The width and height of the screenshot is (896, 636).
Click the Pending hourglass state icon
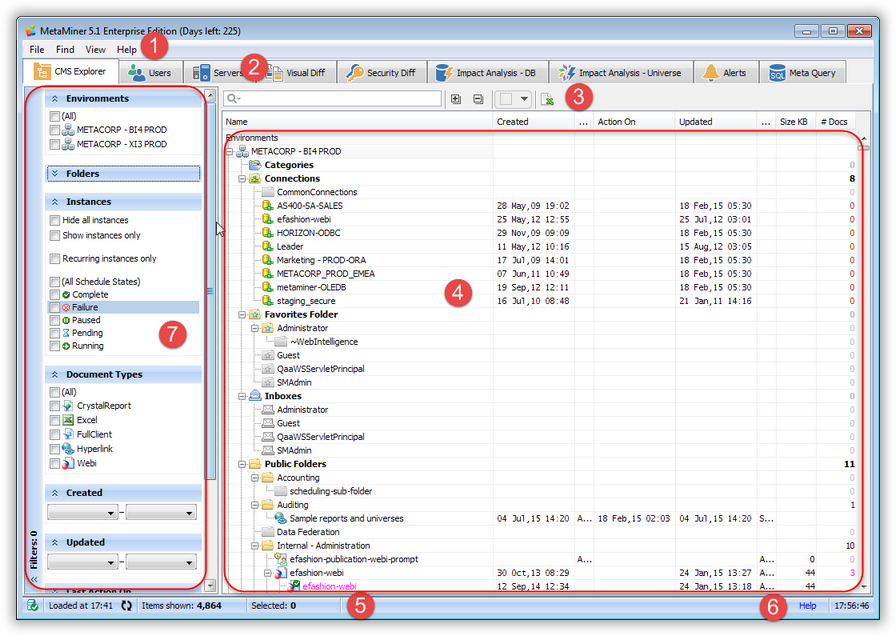tap(66, 333)
